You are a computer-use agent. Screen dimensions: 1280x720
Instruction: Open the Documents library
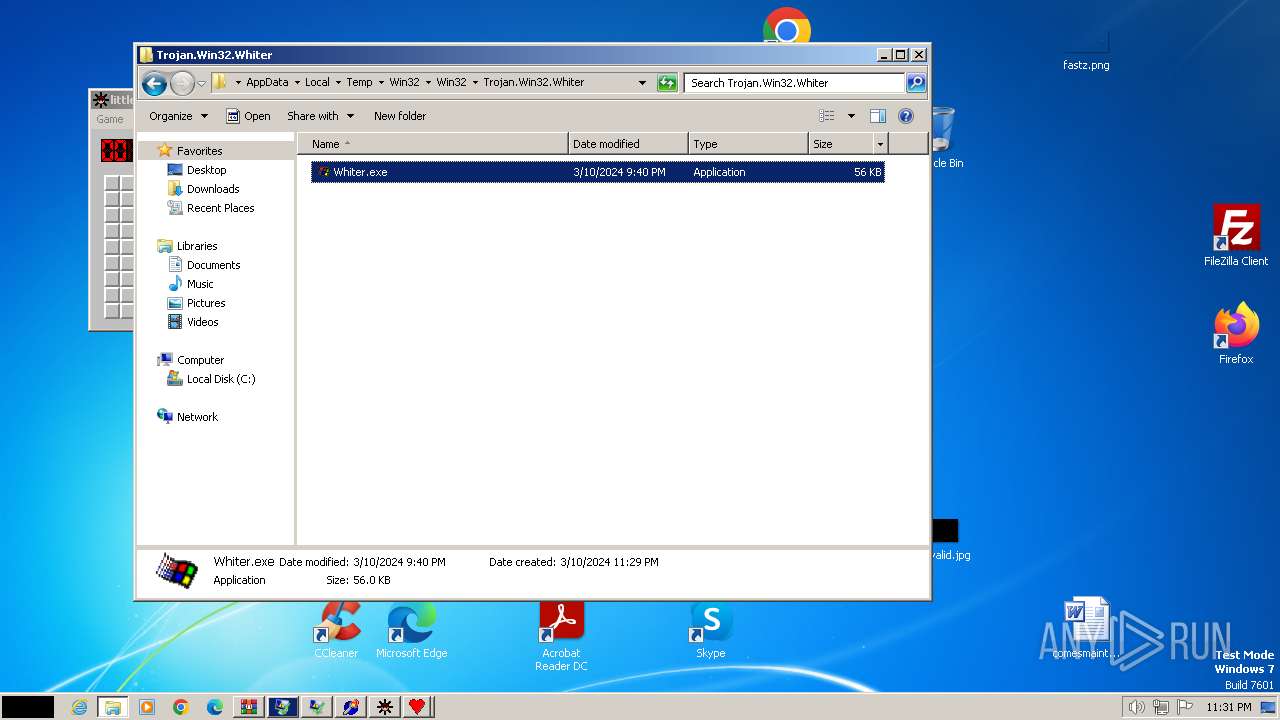pos(213,265)
